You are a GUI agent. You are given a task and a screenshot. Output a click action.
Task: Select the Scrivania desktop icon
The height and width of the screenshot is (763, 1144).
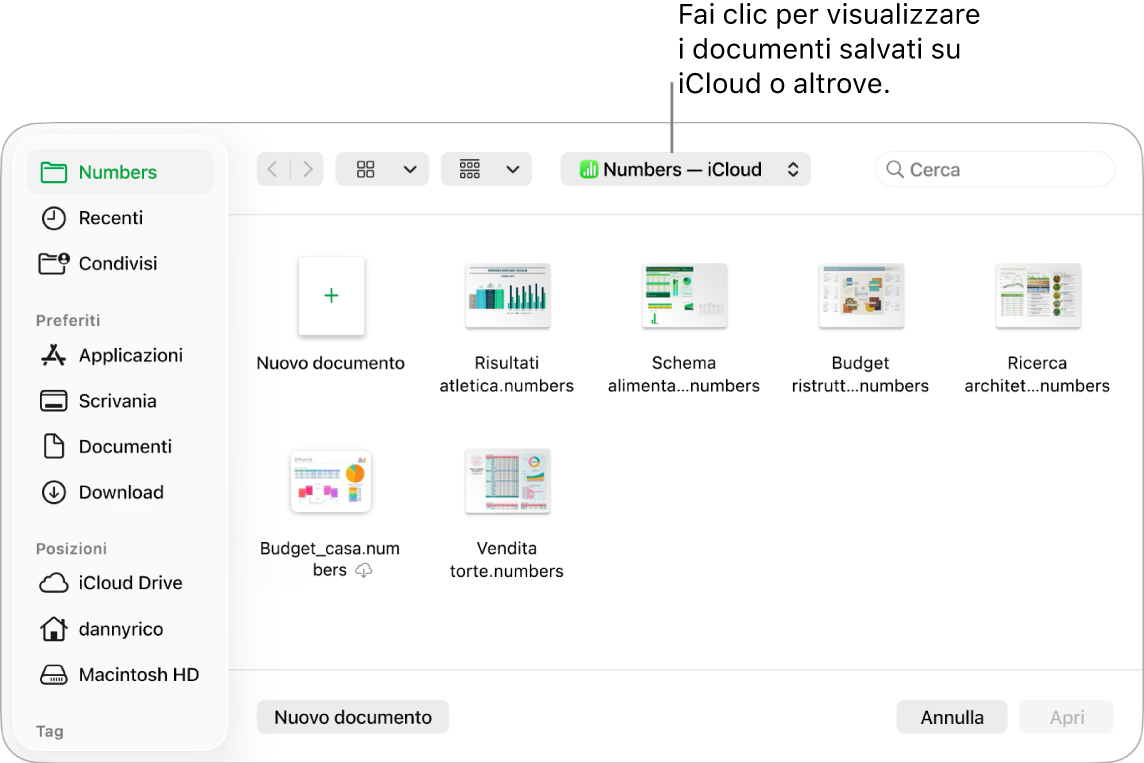pyautogui.click(x=53, y=401)
